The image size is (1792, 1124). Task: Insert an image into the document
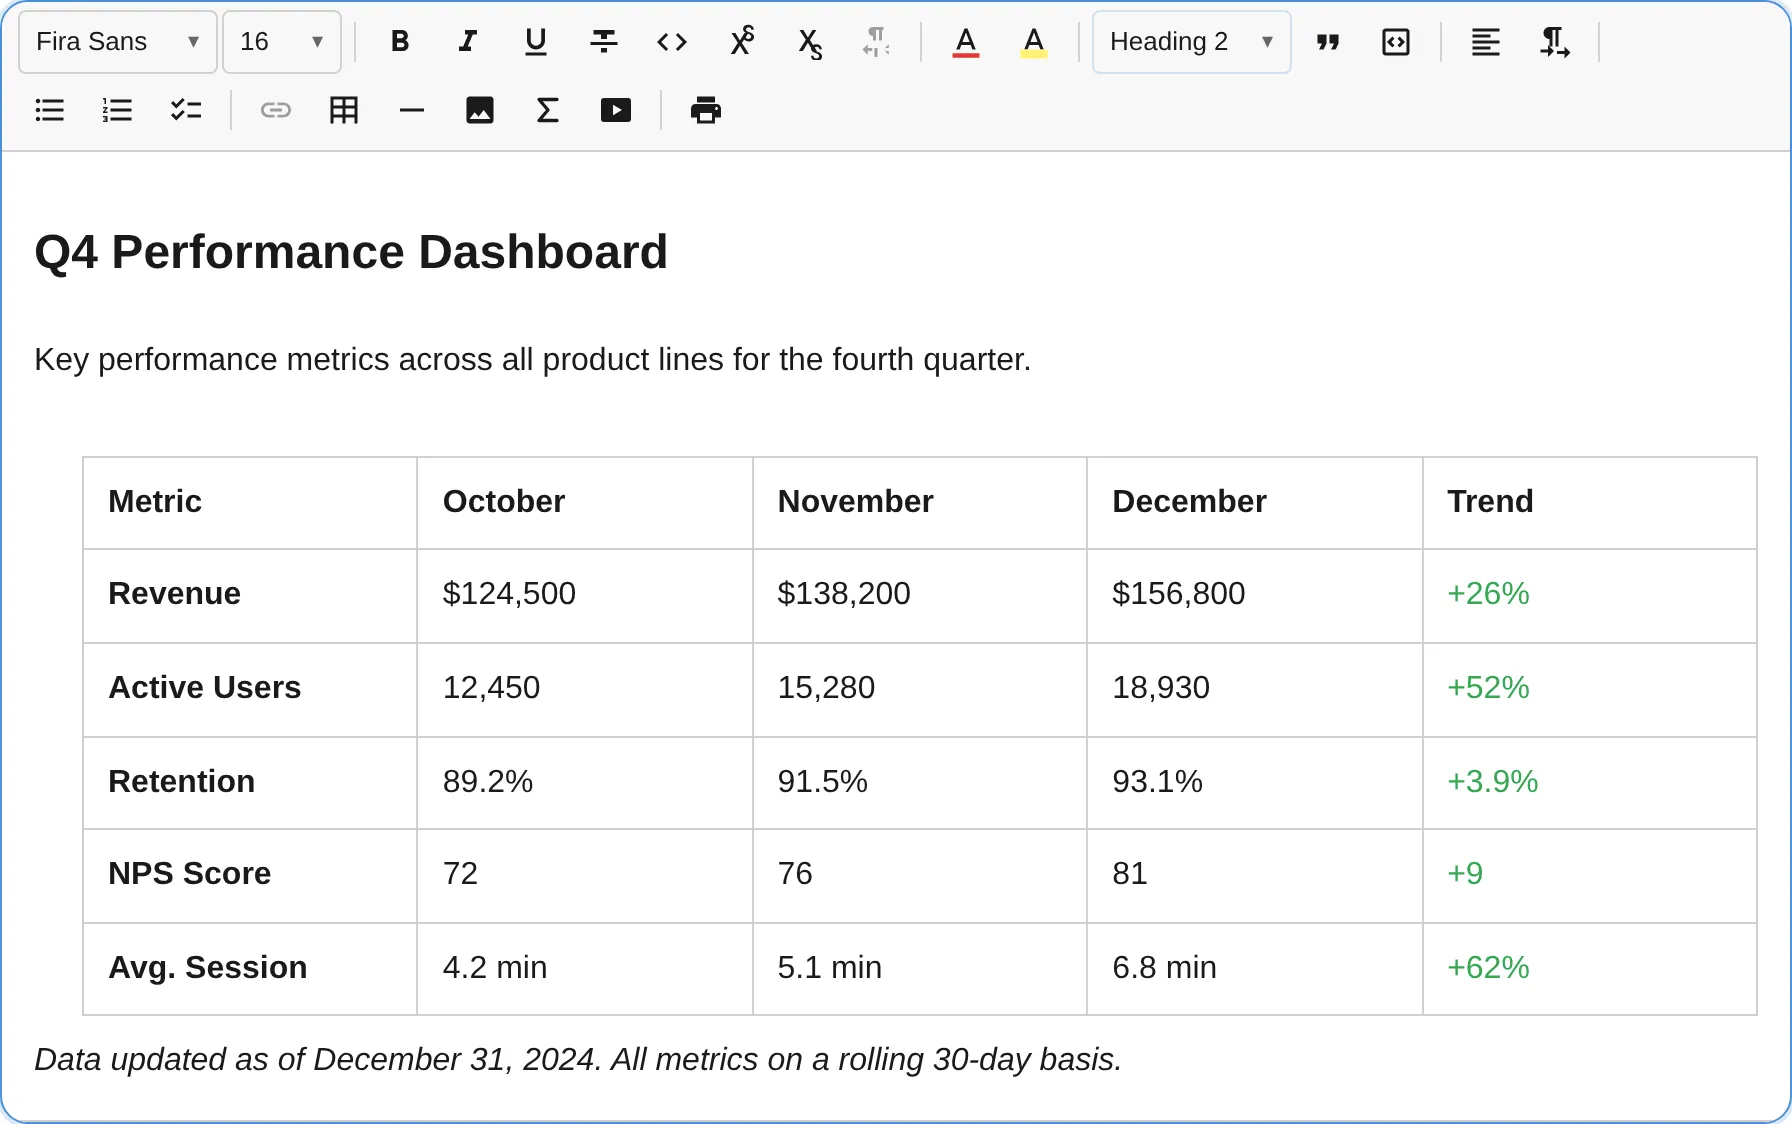(480, 110)
